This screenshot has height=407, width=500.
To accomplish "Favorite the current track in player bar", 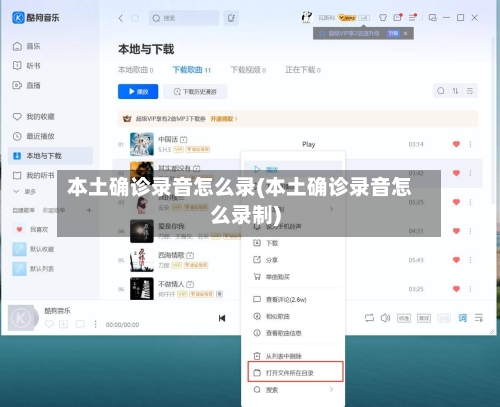I will [49, 324].
